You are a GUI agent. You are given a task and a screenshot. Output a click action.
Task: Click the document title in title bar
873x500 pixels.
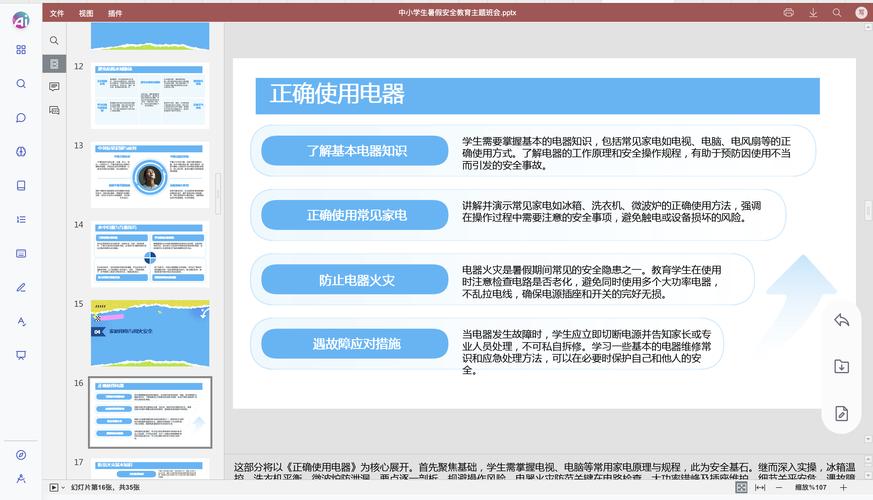coord(457,12)
